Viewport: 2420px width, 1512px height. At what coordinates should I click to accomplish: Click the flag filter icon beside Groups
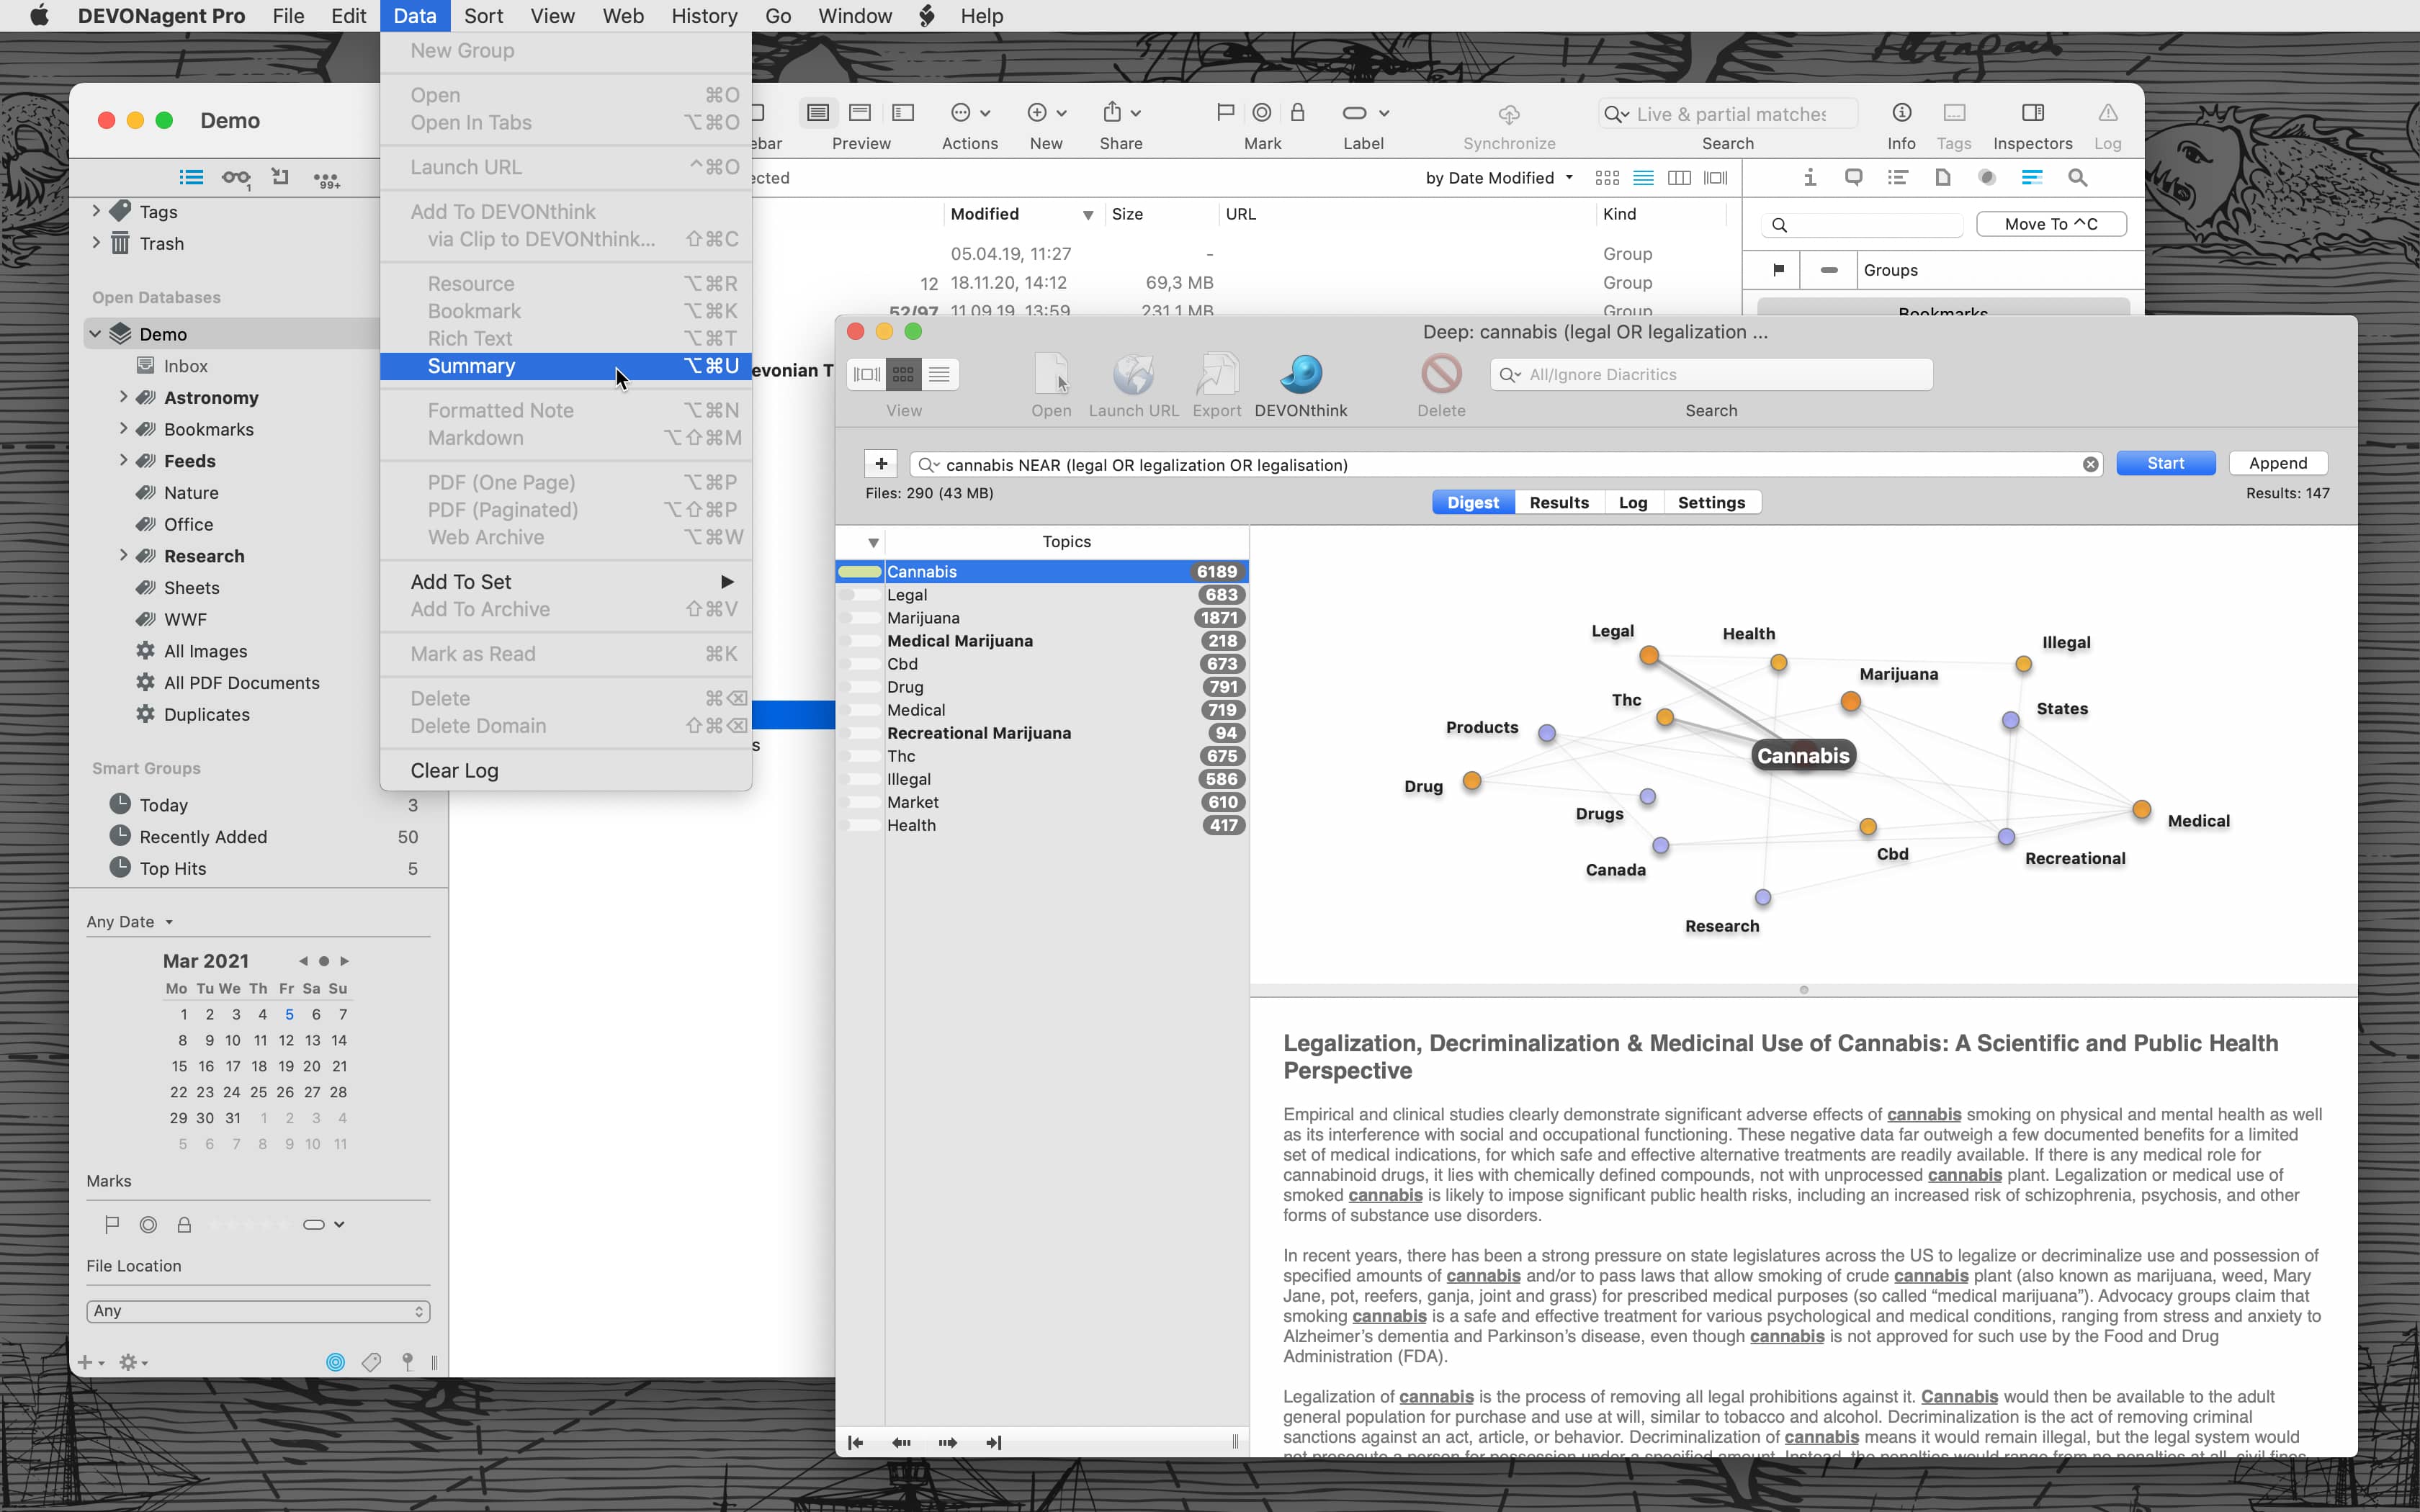click(x=1778, y=270)
